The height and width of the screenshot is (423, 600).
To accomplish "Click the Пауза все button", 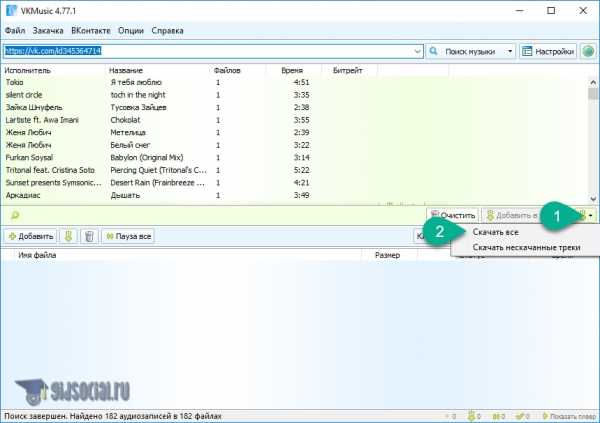I will tap(128, 237).
